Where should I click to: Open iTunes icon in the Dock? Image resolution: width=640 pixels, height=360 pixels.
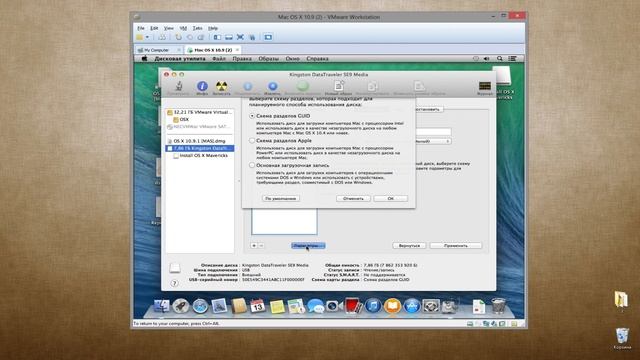(373, 306)
